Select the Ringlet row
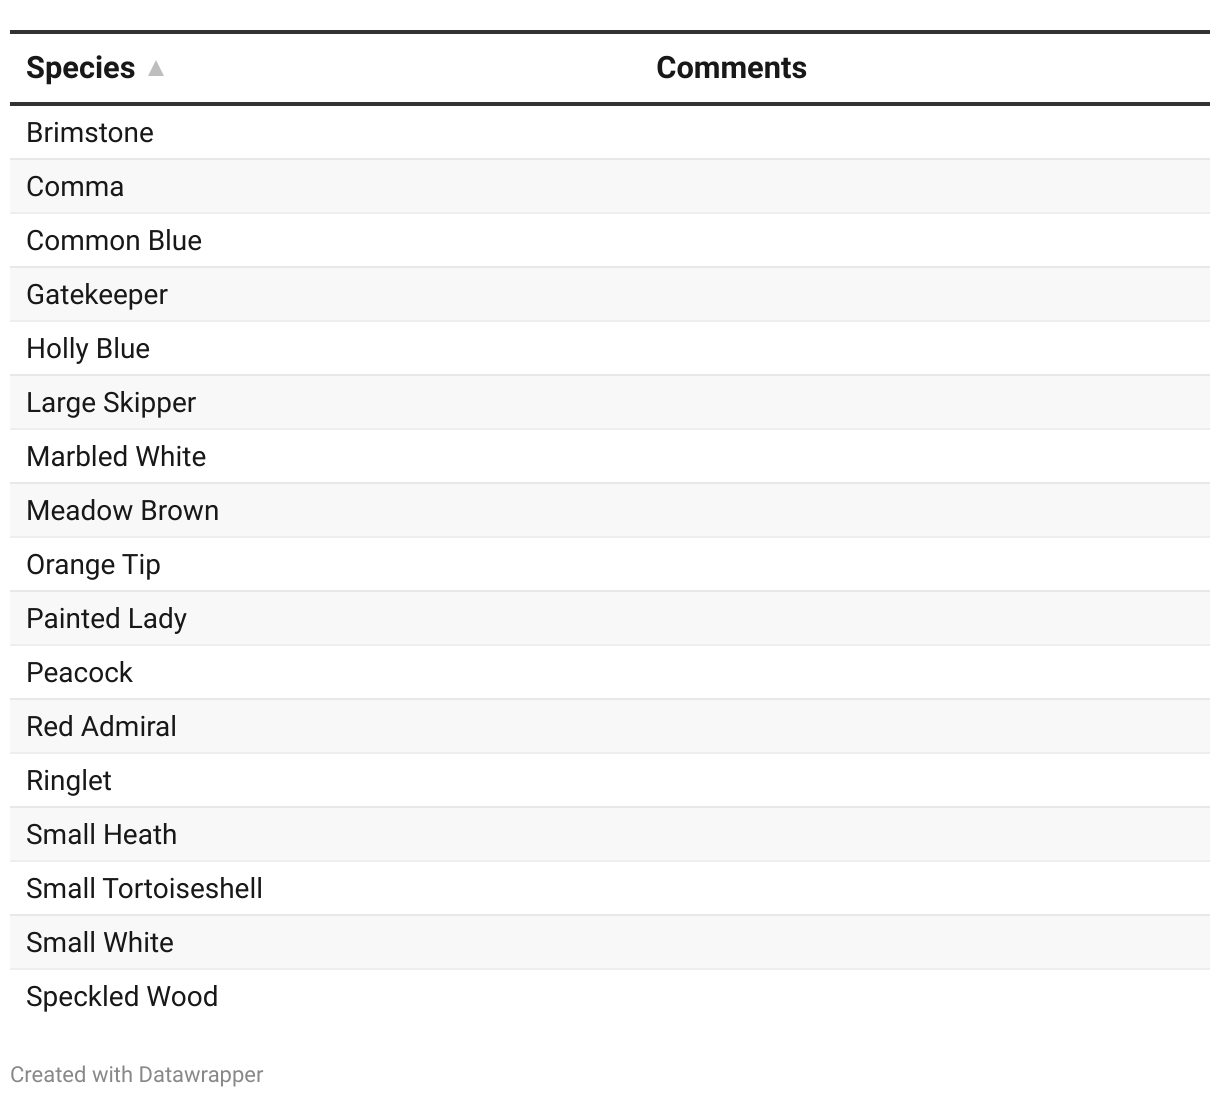1220x1098 pixels. (x=69, y=781)
